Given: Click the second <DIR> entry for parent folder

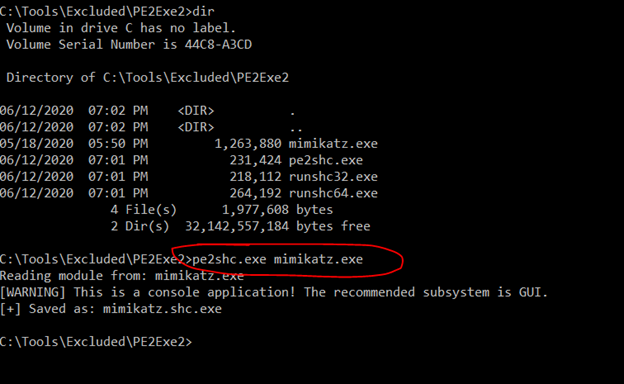Looking at the screenshot, I should click(196, 127).
